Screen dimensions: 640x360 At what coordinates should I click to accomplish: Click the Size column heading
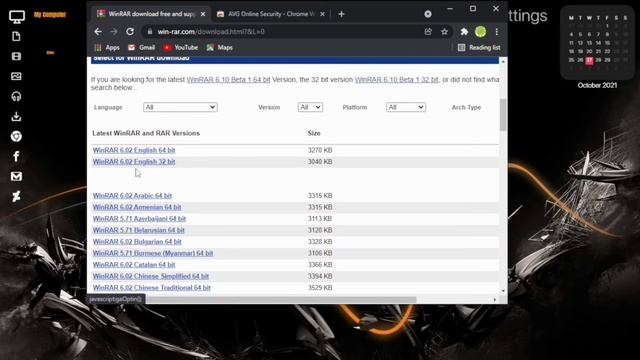coord(314,133)
